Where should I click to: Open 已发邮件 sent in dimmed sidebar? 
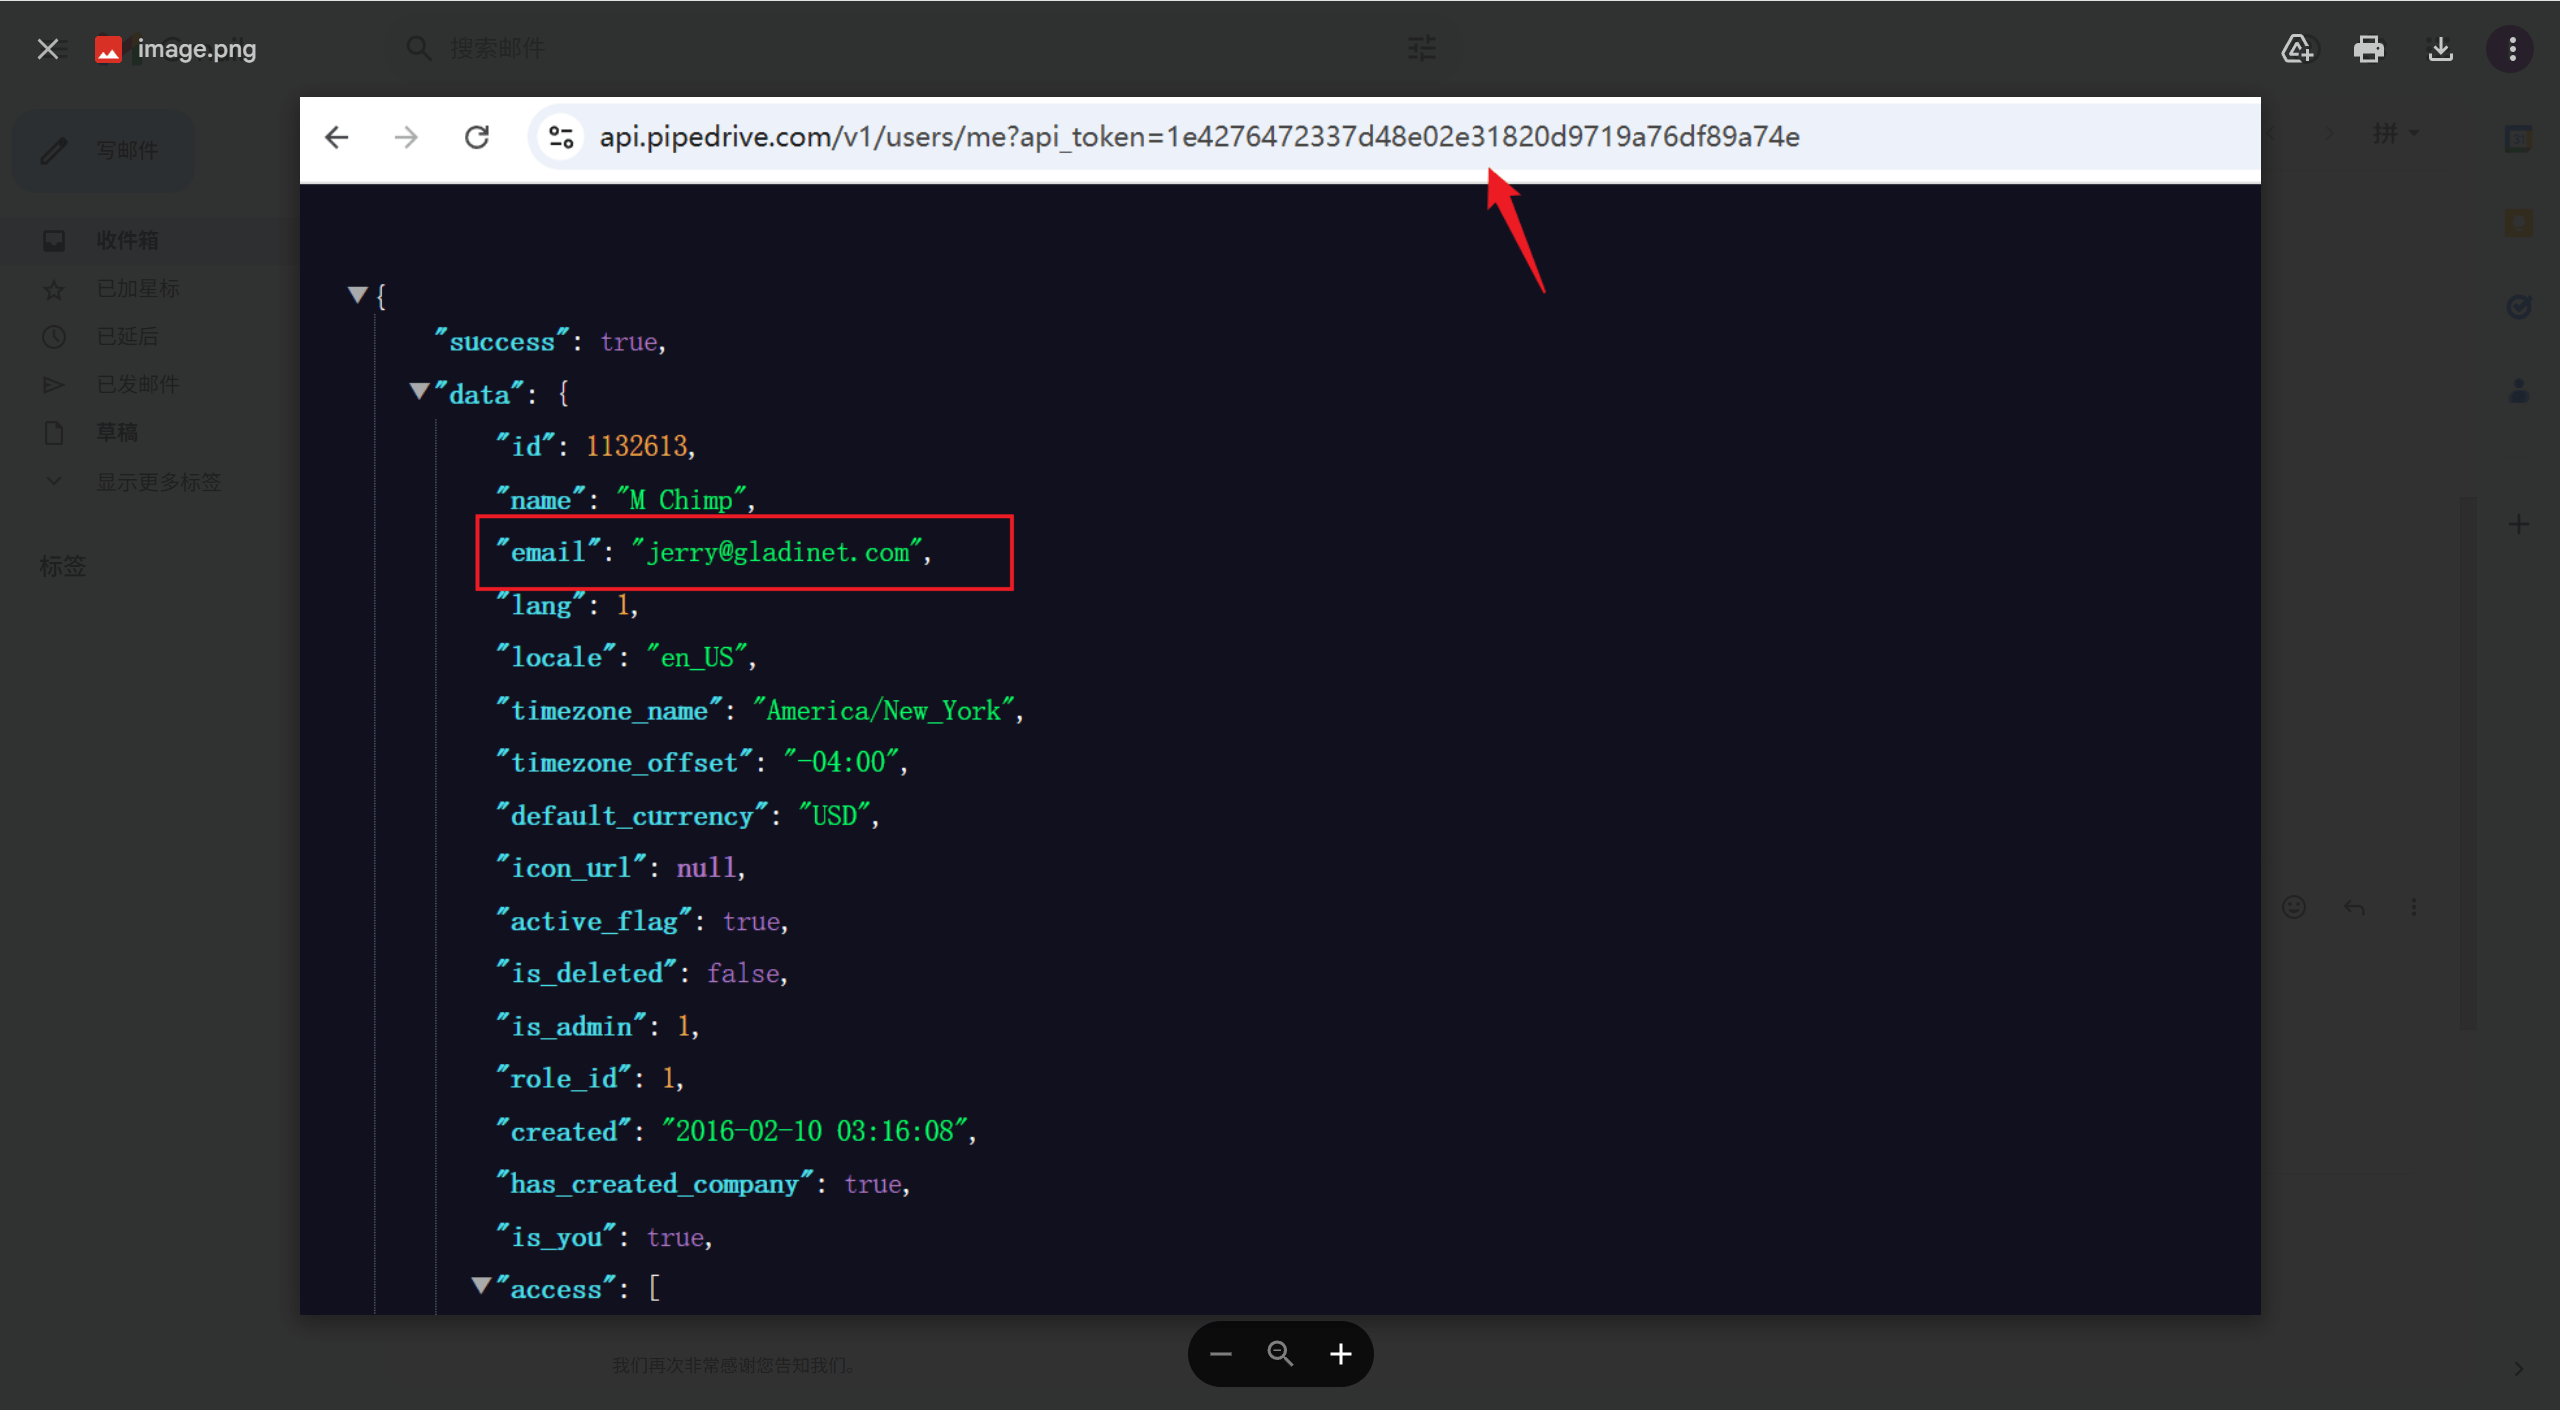(138, 385)
